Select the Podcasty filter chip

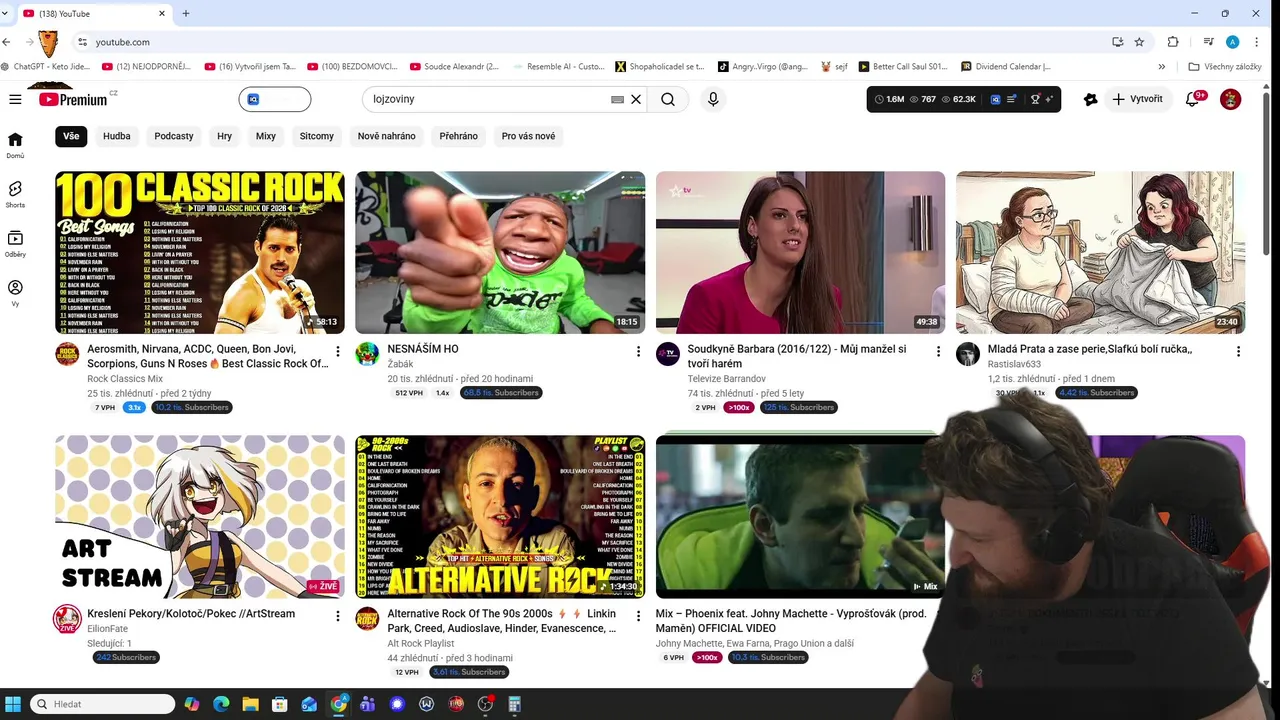coord(174,136)
